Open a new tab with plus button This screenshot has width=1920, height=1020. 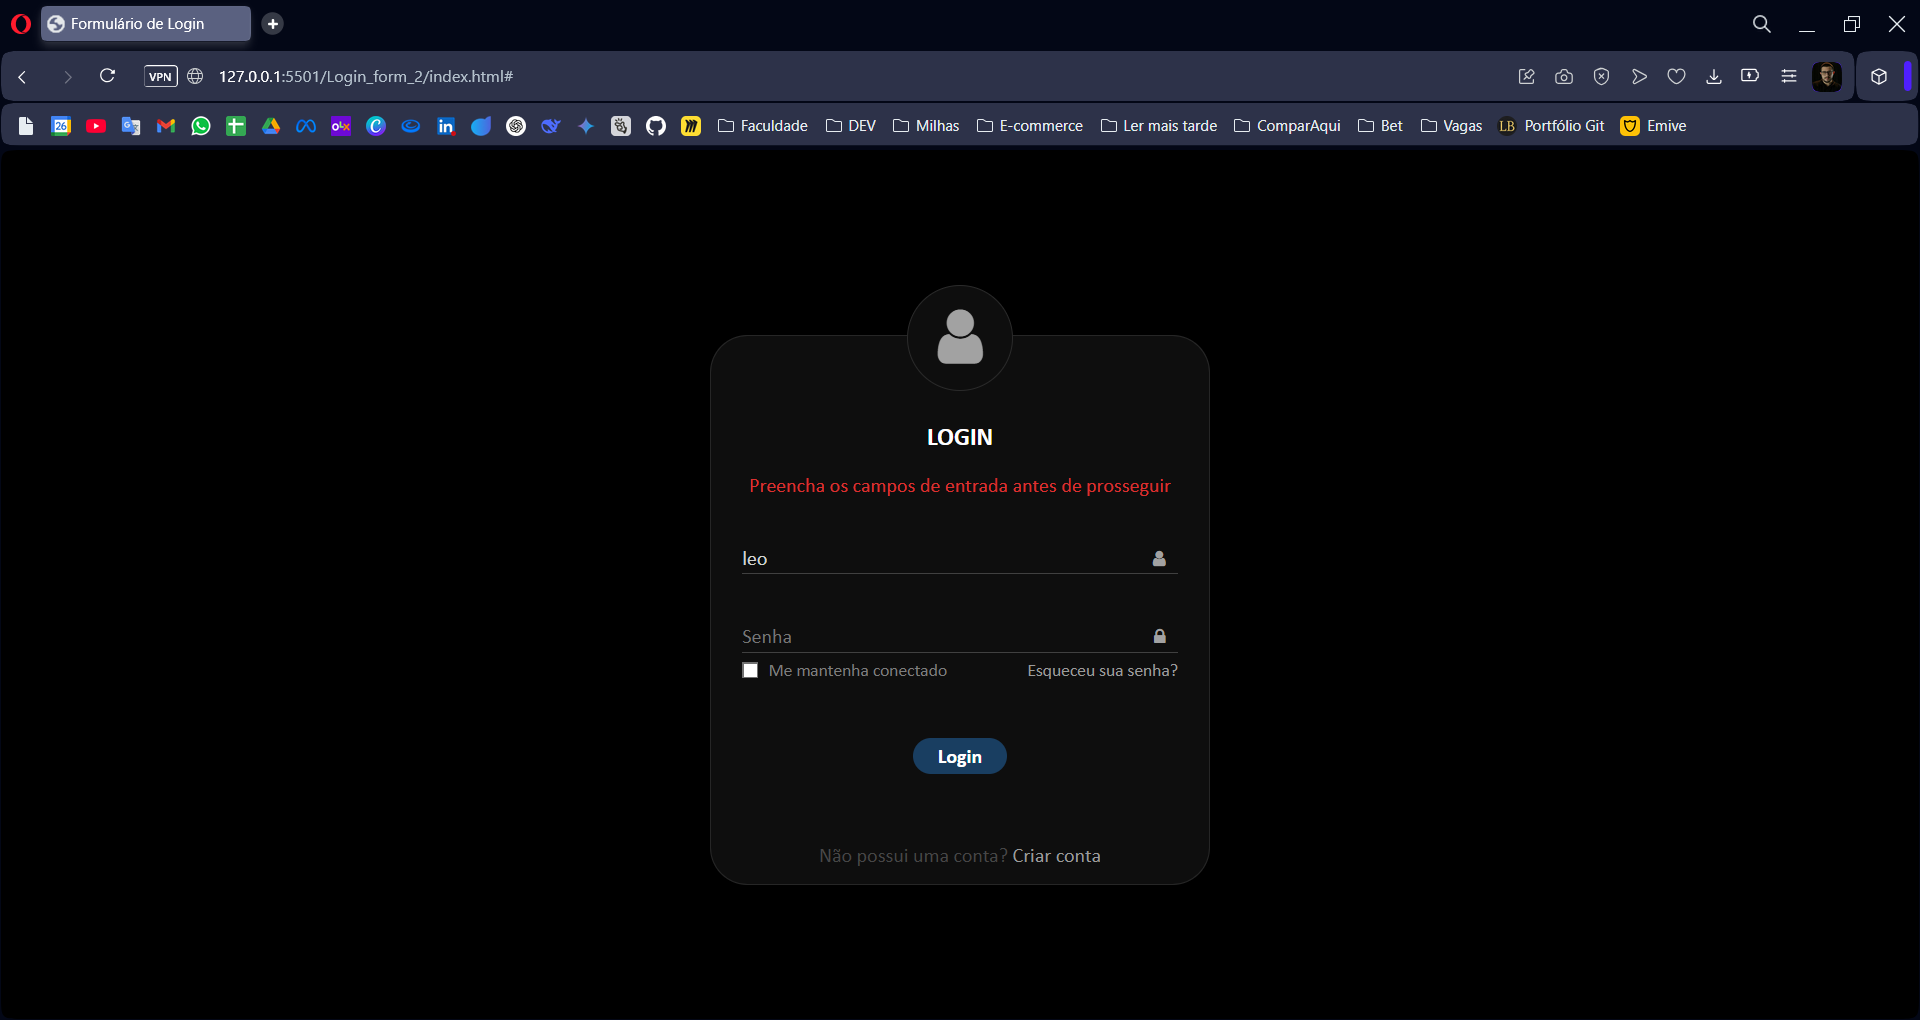(272, 24)
